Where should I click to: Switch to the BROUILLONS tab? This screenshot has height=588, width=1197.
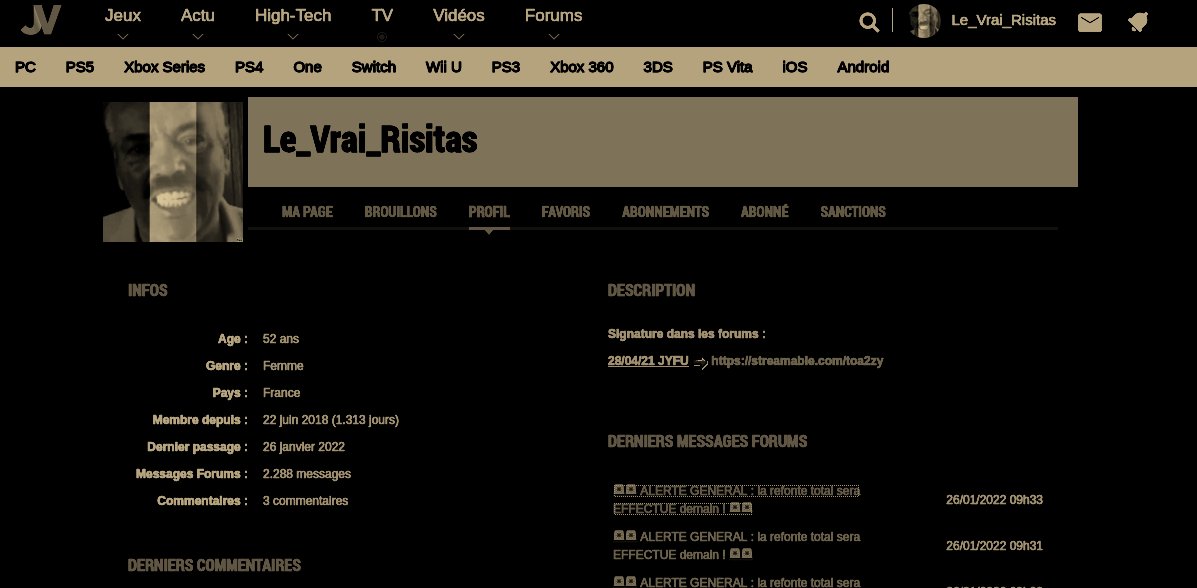click(x=401, y=212)
